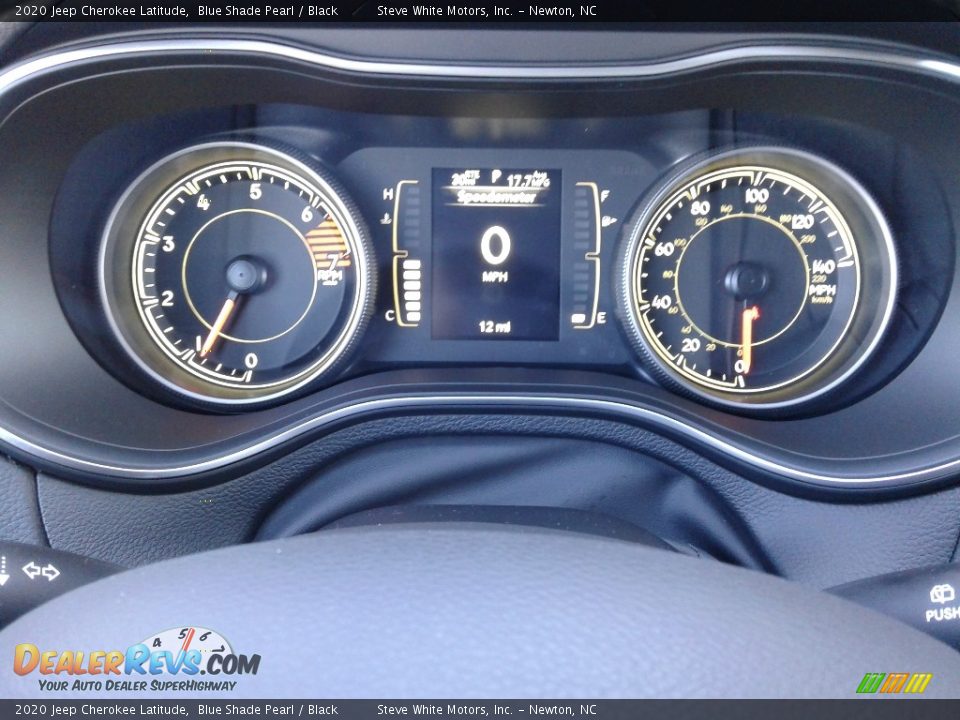Click the "3" on the tachometer
The width and height of the screenshot is (960, 720).
169,244
